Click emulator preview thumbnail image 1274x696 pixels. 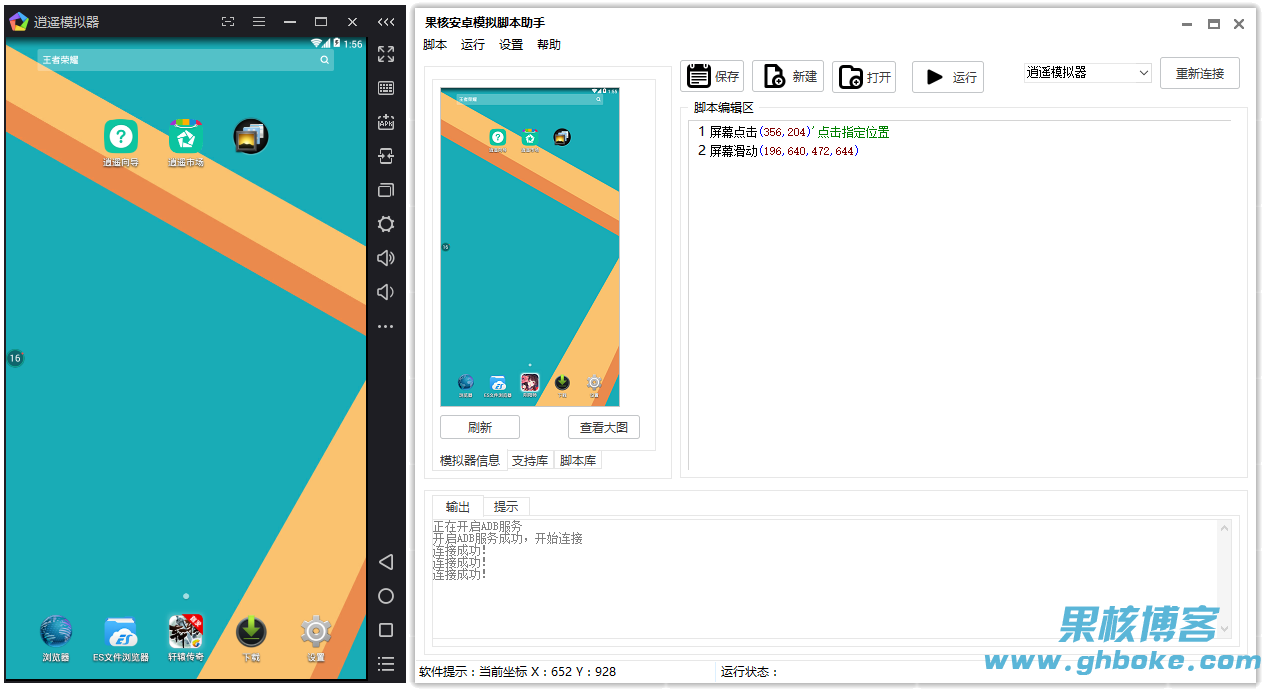[530, 247]
